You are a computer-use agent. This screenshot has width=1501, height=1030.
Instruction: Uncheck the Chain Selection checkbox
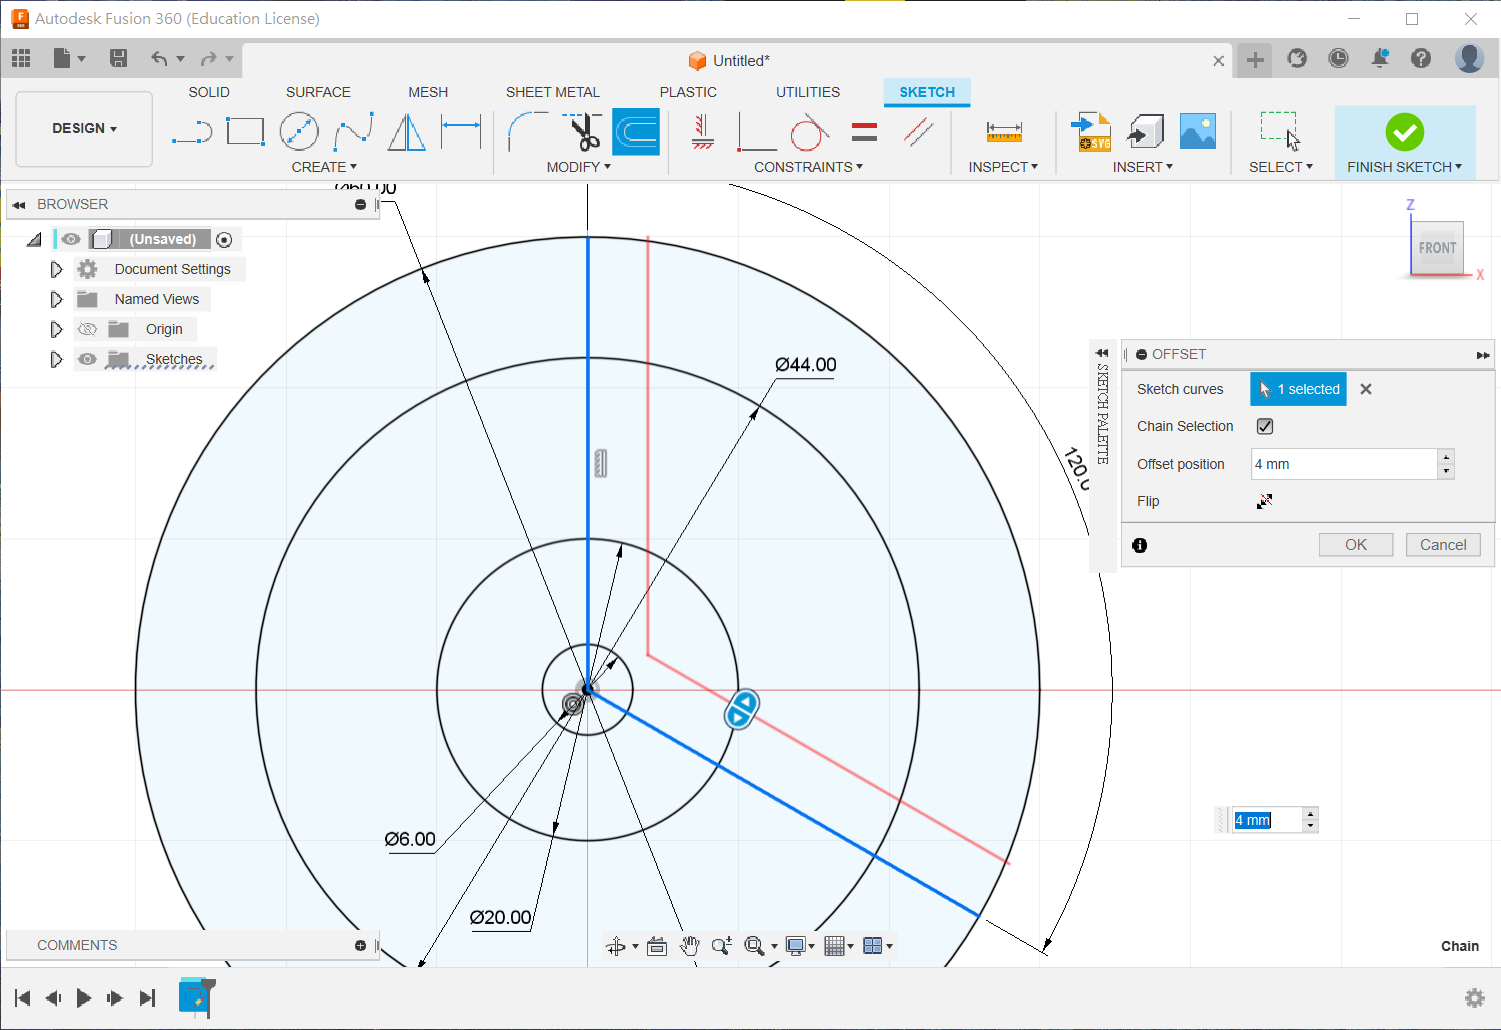pyautogui.click(x=1265, y=426)
